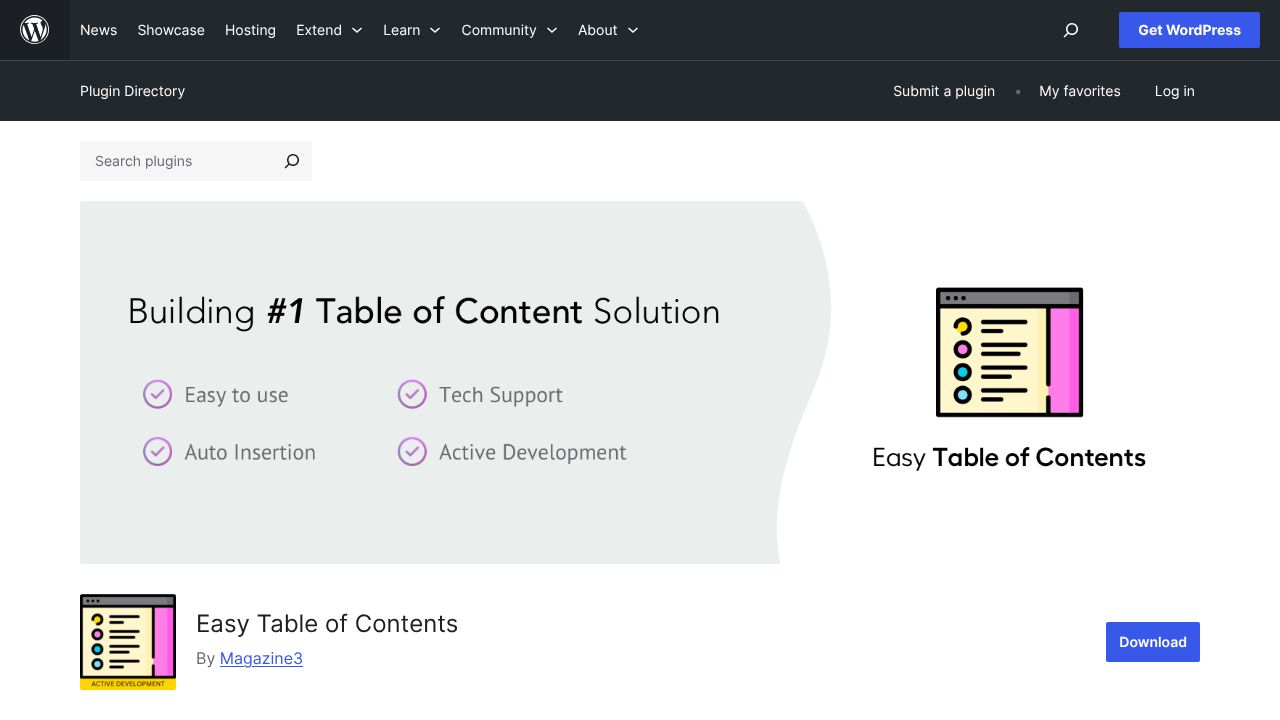1280x720 pixels.
Task: Expand the Community dropdown menu
Action: (x=509, y=30)
